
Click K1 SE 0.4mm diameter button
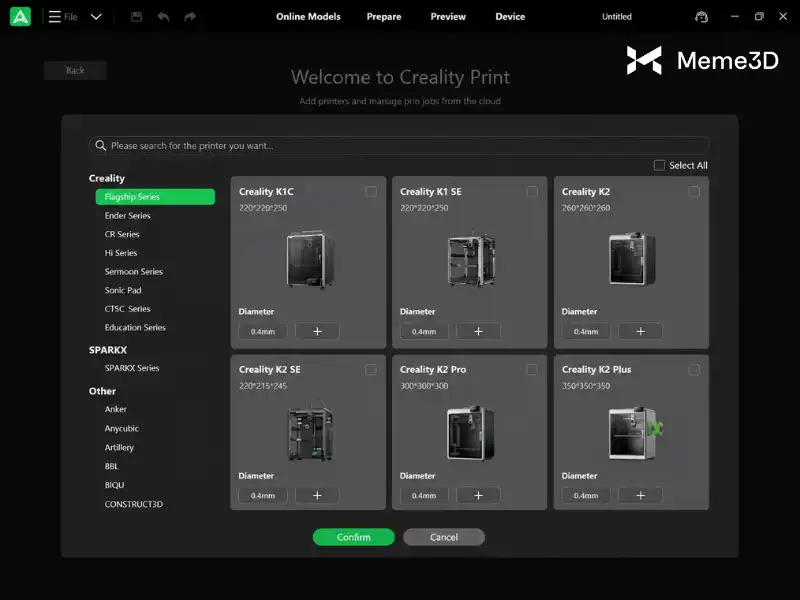pos(424,331)
